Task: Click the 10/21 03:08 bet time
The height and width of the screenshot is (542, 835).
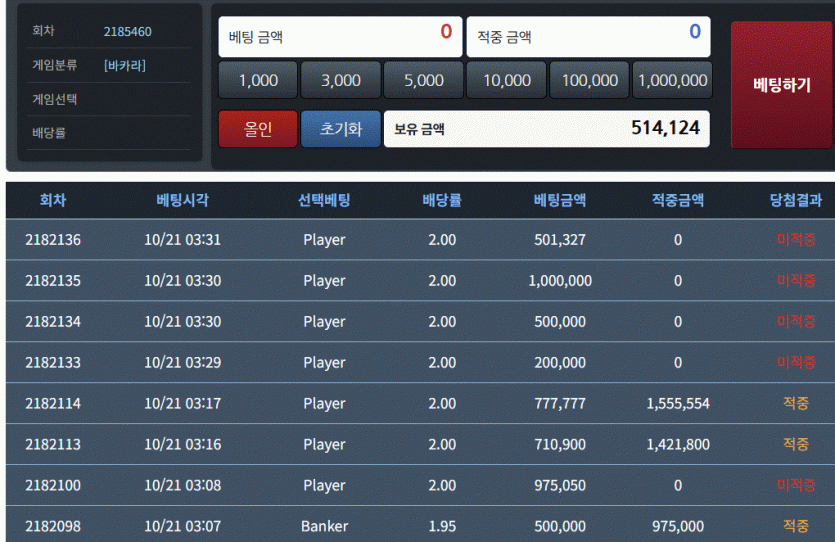Action: (x=182, y=486)
